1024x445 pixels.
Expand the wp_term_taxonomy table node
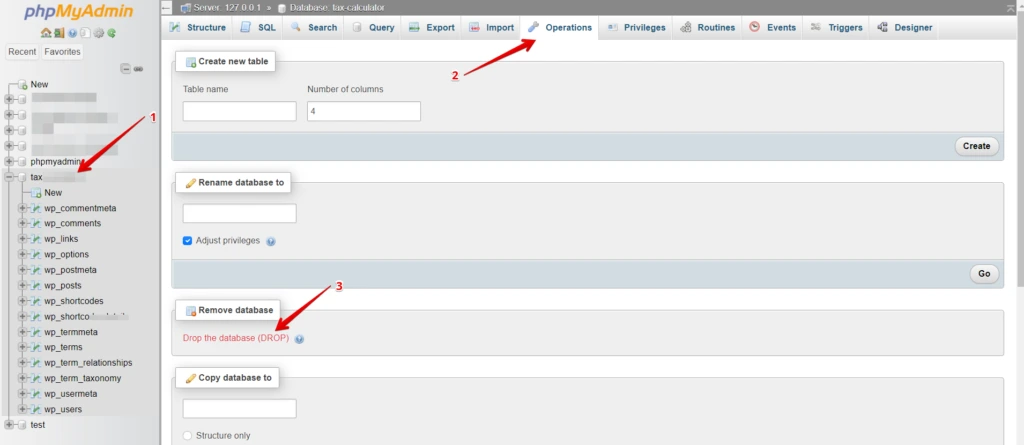click(22, 378)
